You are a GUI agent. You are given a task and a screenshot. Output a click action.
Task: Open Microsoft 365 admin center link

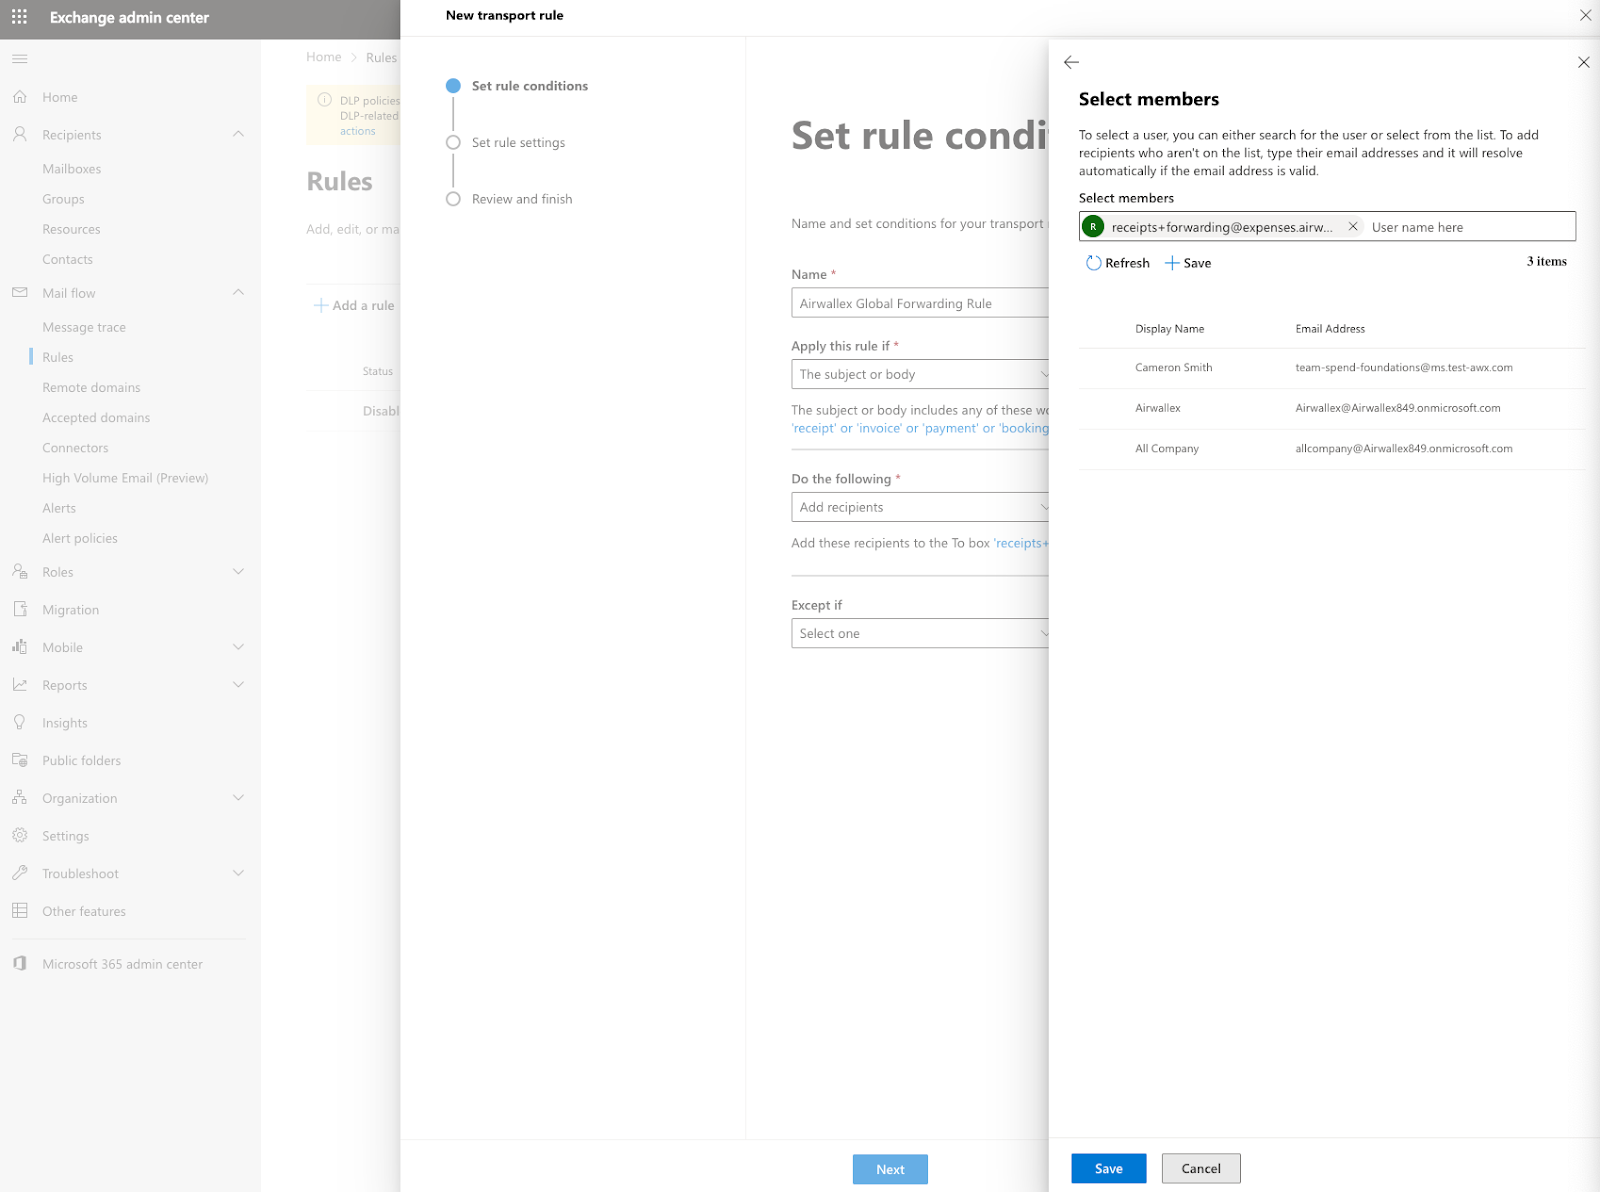coord(122,964)
